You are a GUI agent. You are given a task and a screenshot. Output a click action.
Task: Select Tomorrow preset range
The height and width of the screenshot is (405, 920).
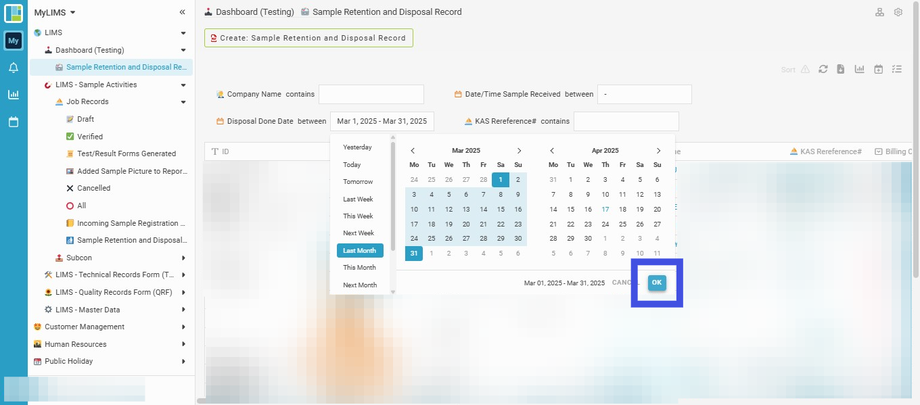[360, 182]
